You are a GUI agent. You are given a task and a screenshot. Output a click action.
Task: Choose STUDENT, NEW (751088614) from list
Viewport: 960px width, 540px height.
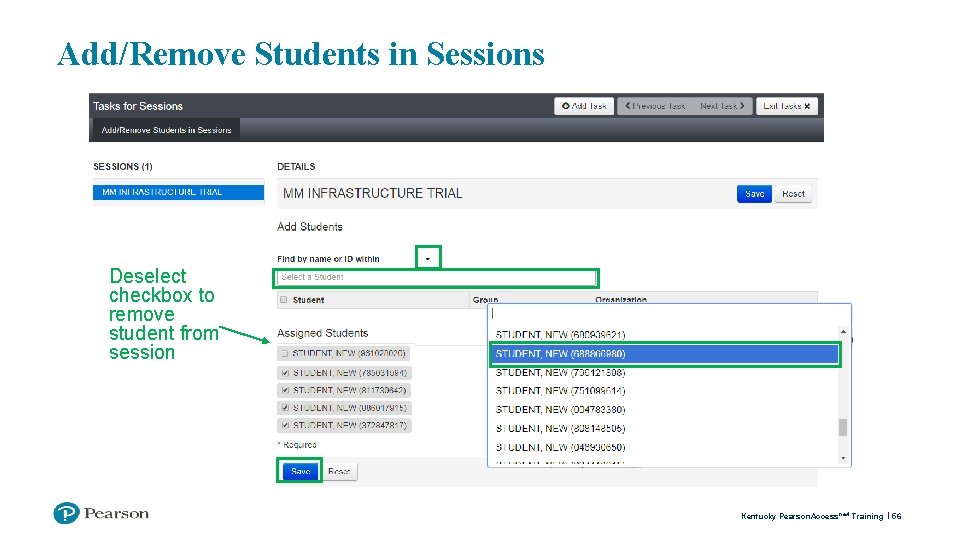664,391
